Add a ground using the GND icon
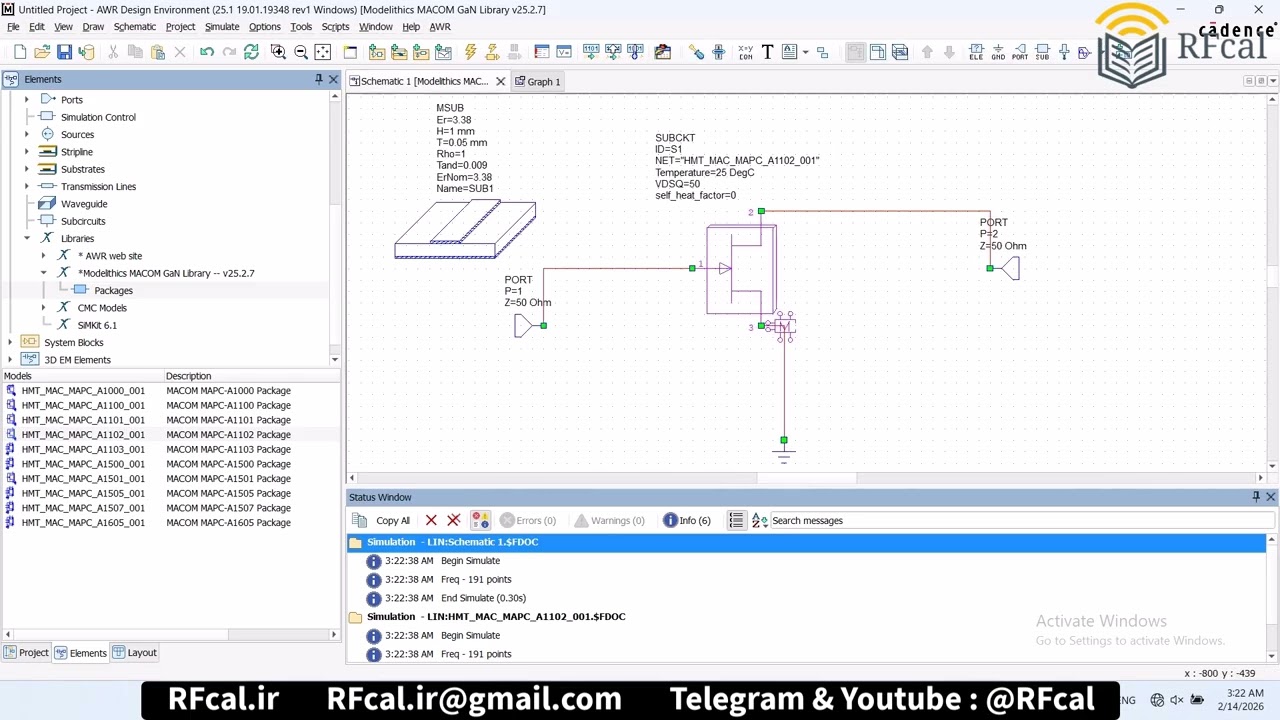The image size is (1280, 720). tap(998, 52)
